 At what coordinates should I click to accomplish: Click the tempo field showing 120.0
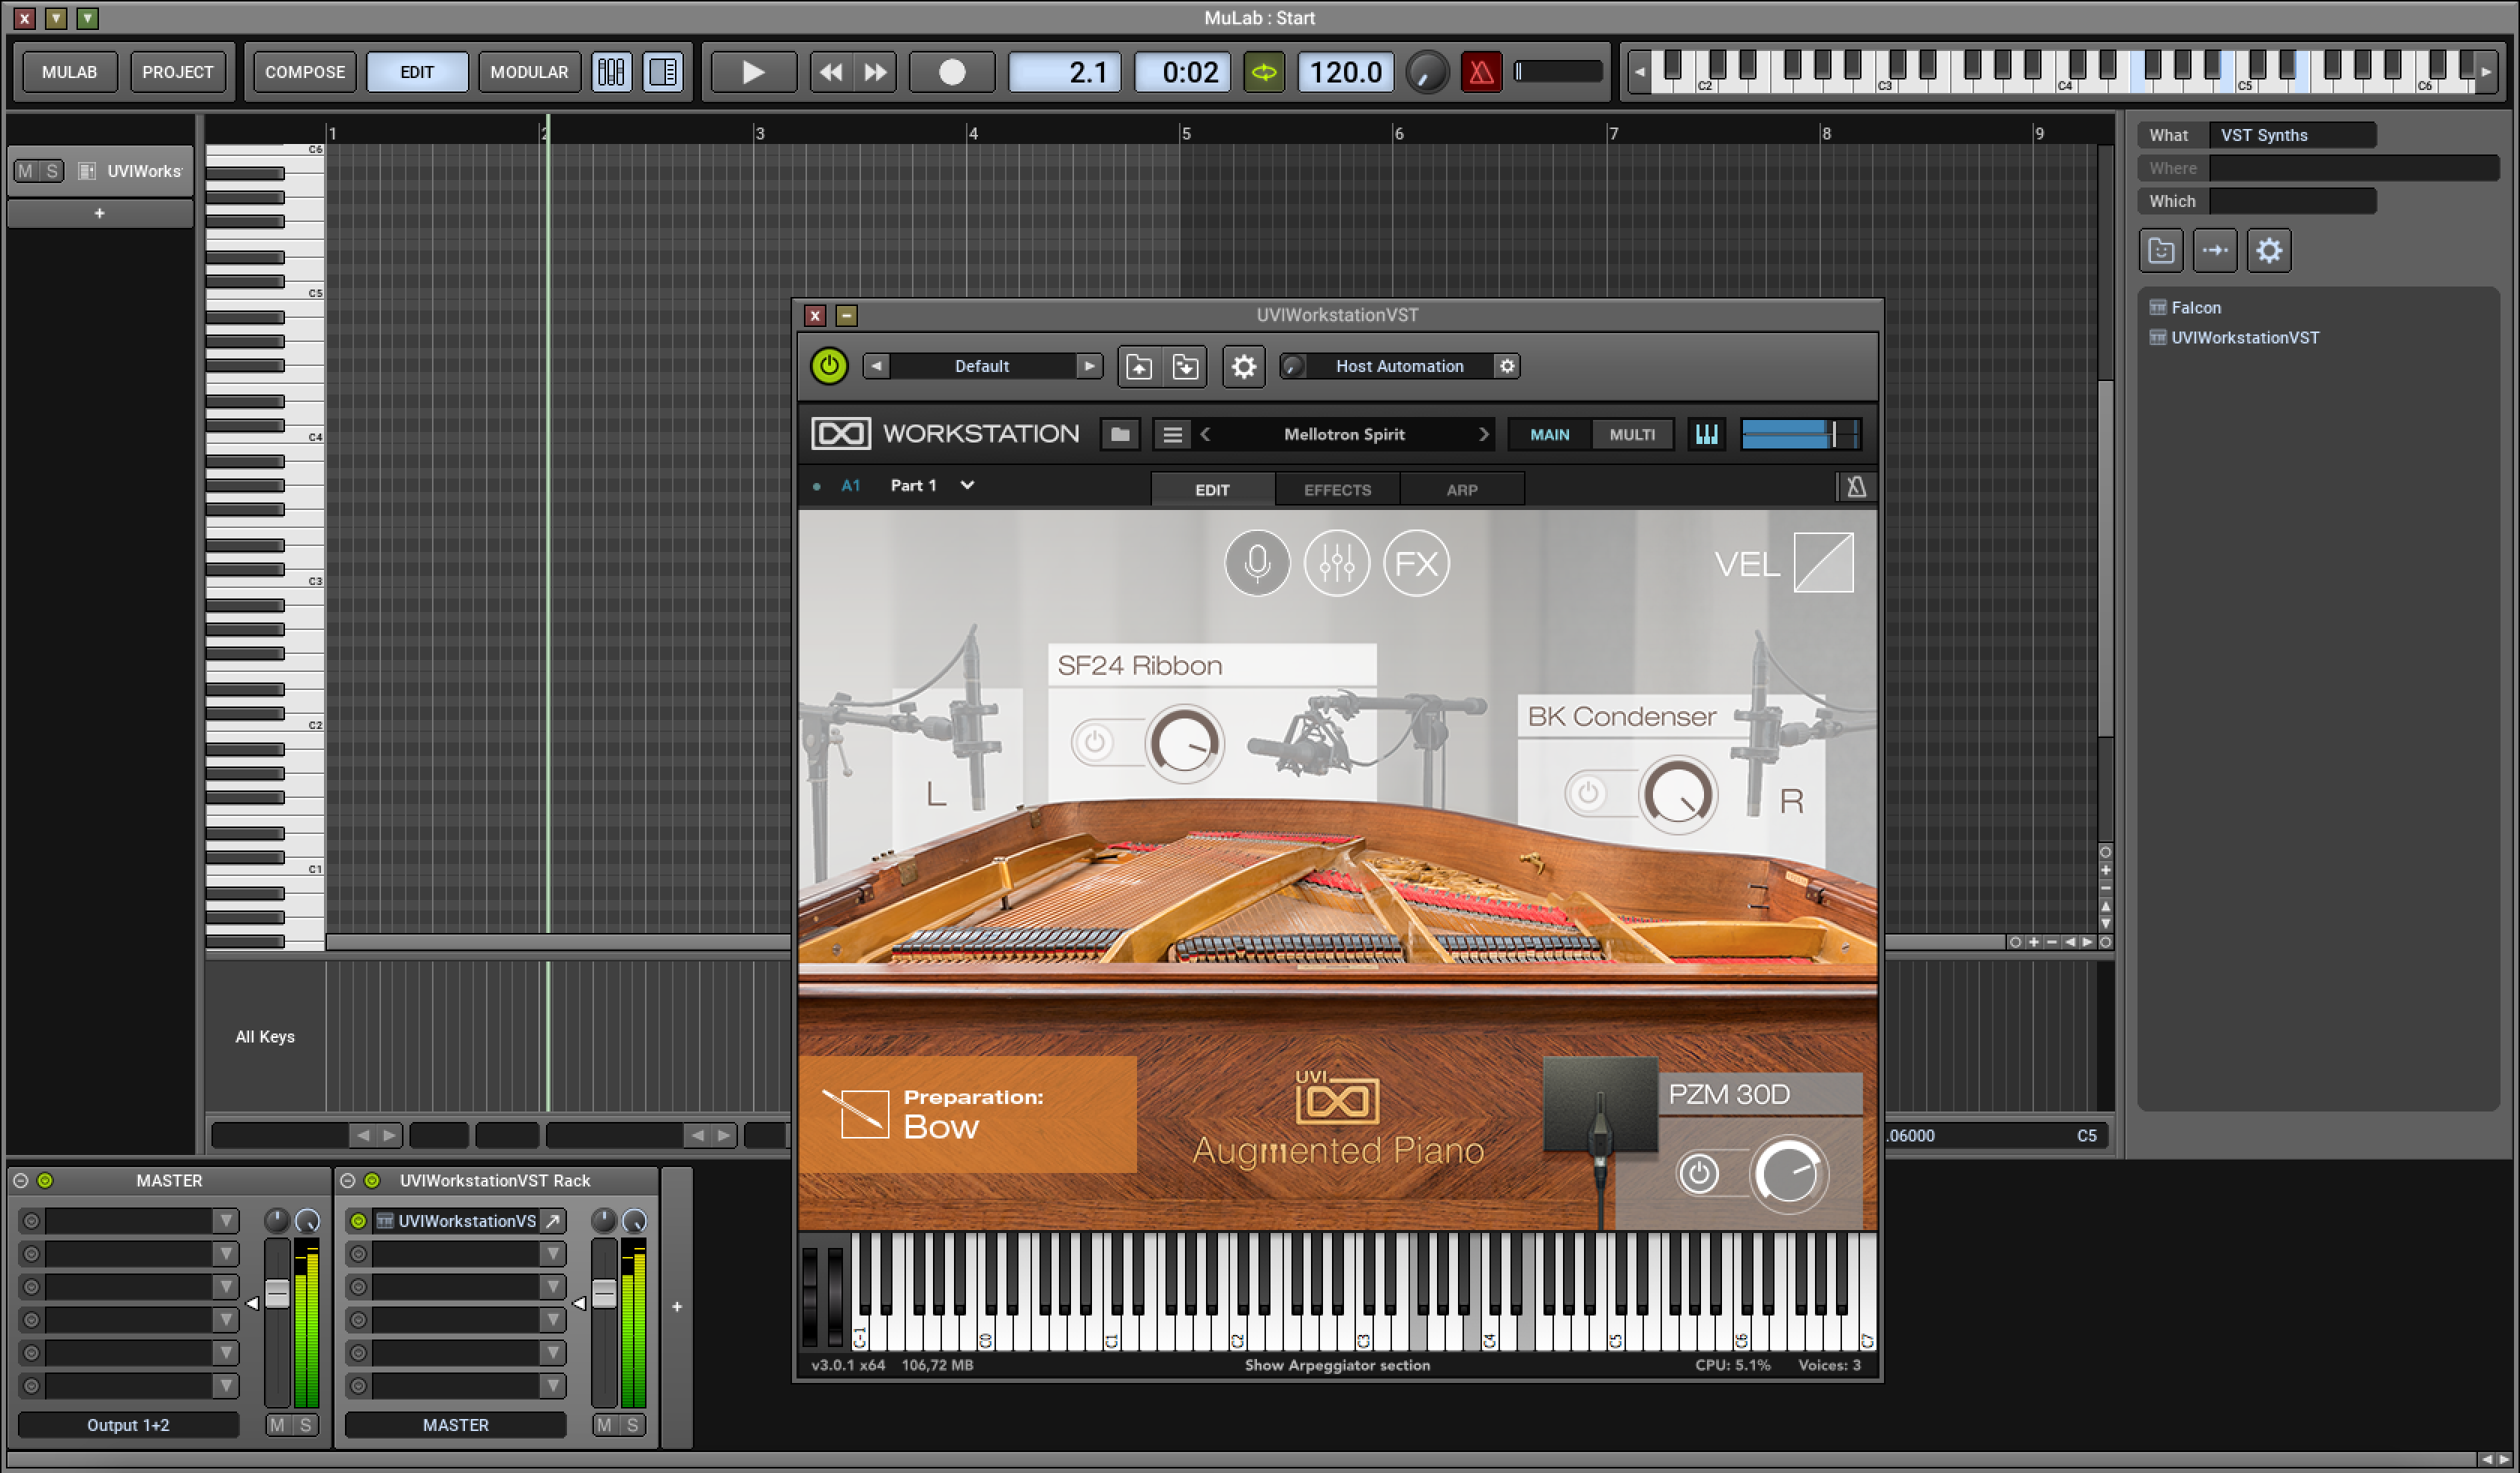click(x=1345, y=72)
